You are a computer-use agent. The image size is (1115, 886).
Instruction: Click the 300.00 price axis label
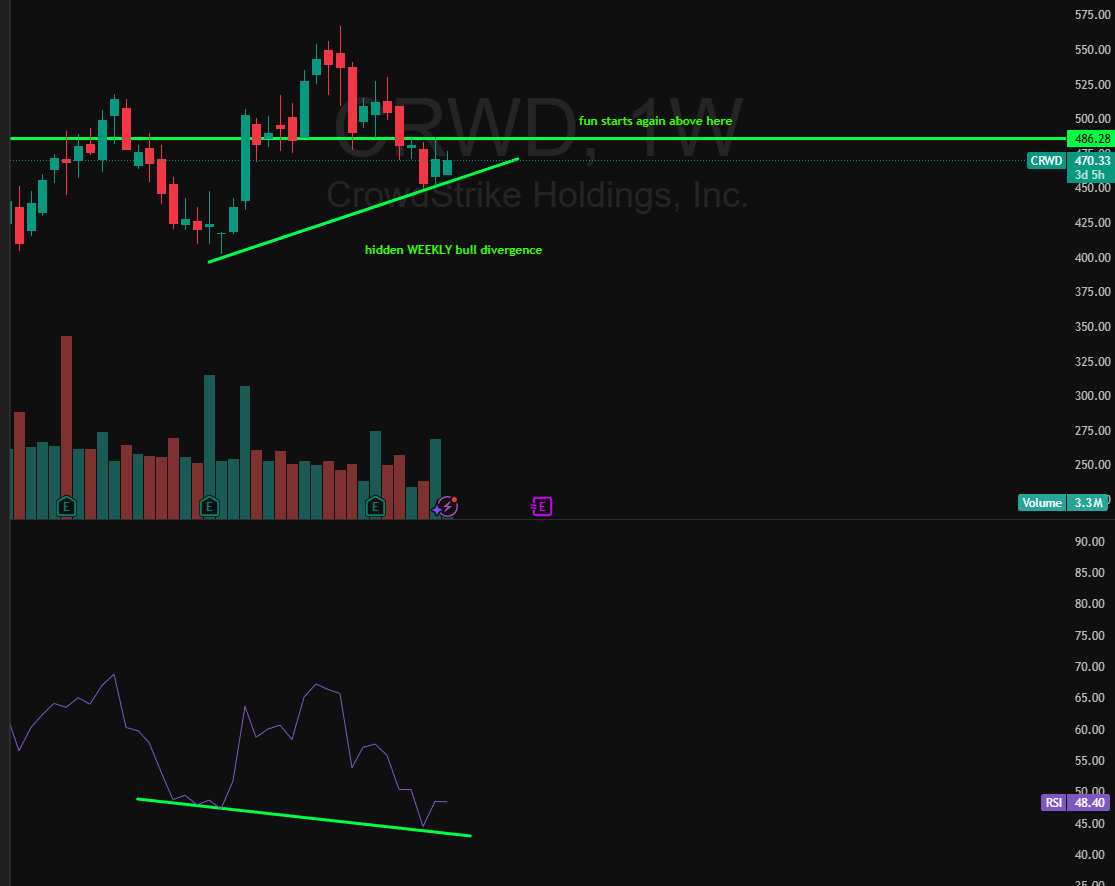point(1092,395)
